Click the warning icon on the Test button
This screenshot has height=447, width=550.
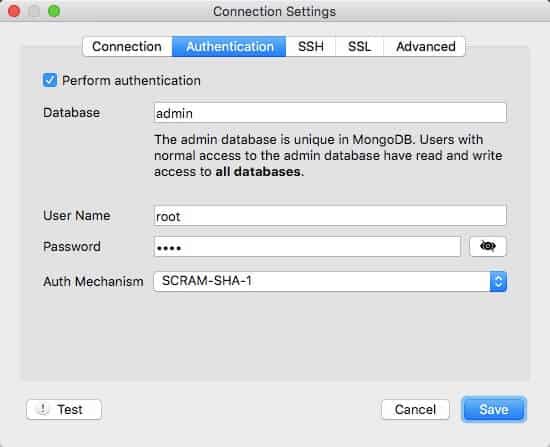tap(43, 409)
